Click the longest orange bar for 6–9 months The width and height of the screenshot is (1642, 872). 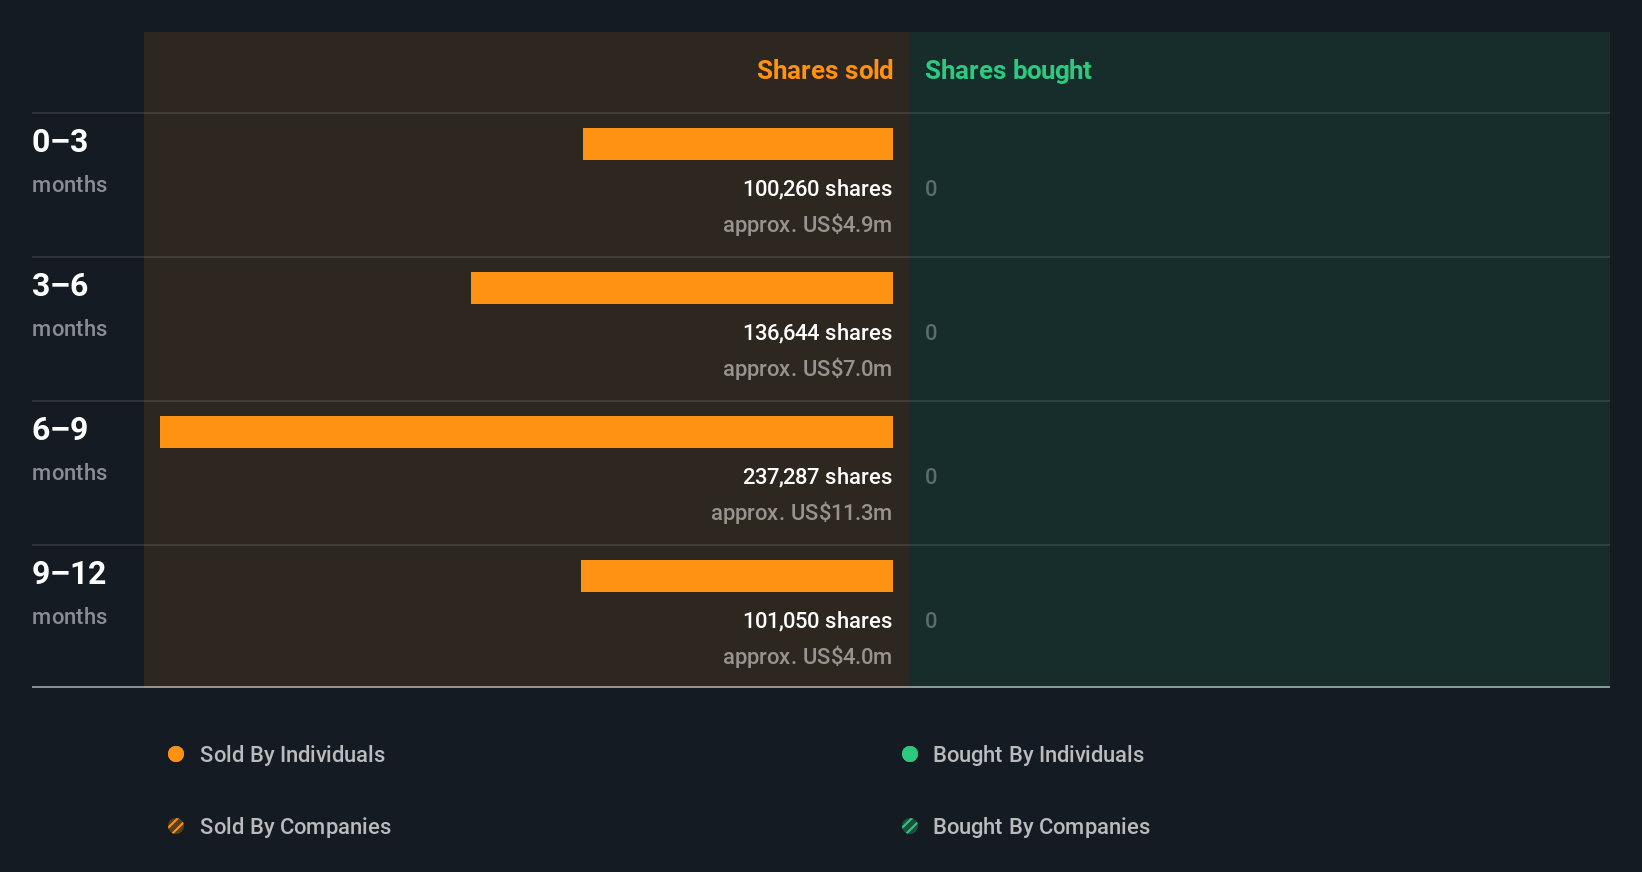point(526,432)
